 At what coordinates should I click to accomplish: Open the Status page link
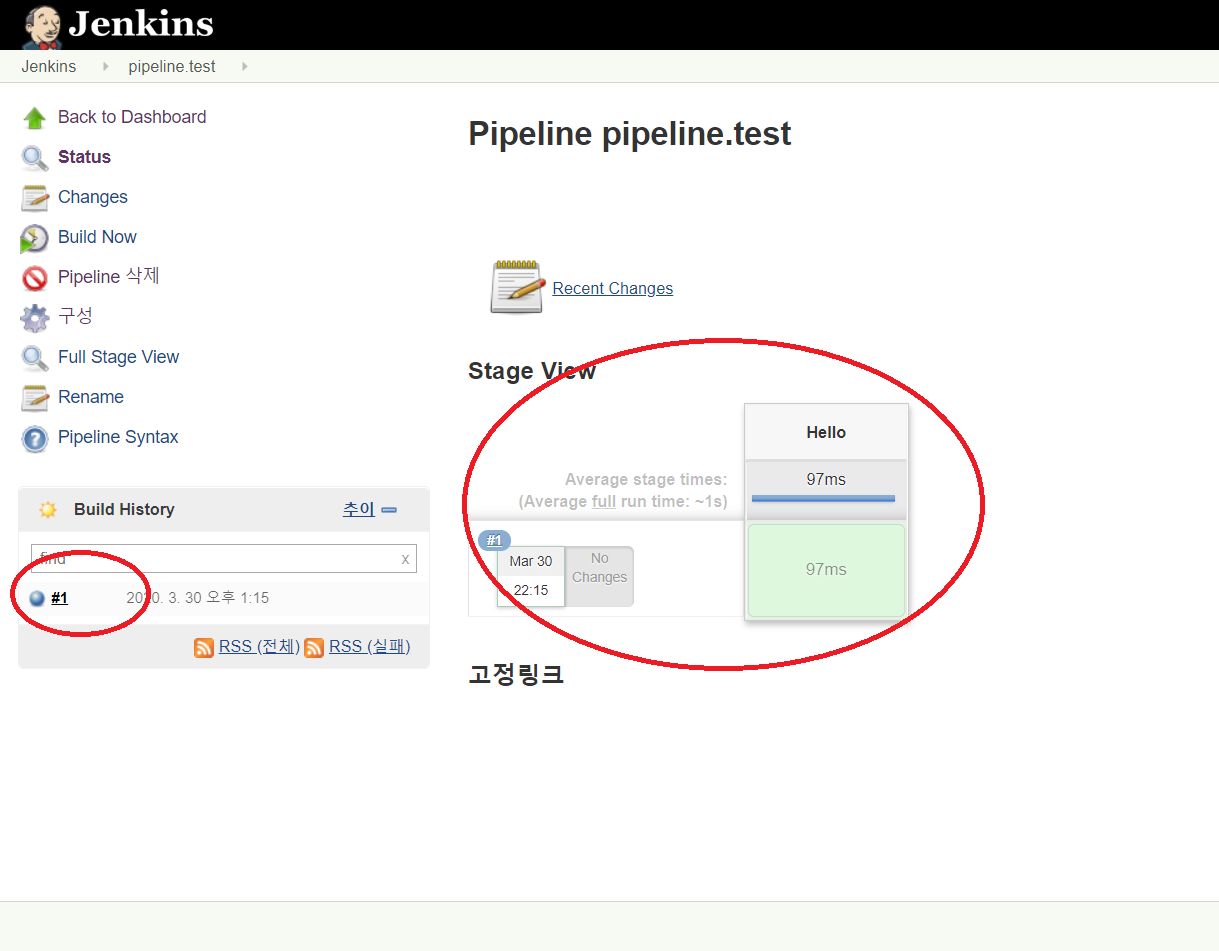tap(84, 157)
